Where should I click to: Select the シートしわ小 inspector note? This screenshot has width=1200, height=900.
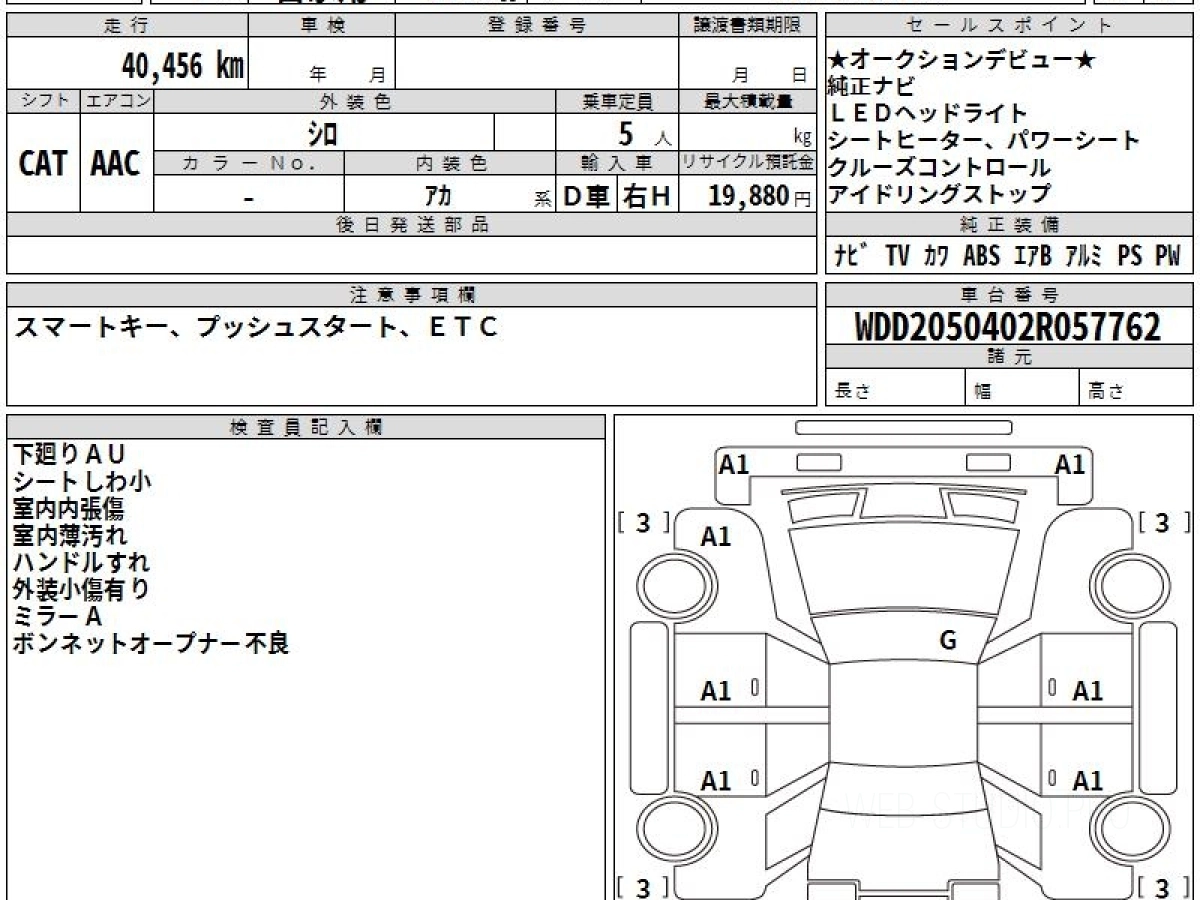(x=82, y=481)
